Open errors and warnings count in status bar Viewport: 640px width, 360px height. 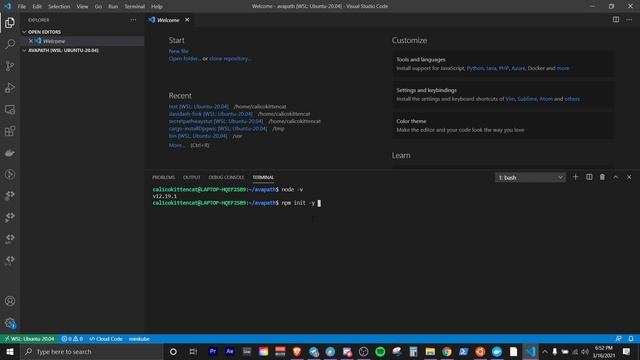pyautogui.click(x=72, y=339)
